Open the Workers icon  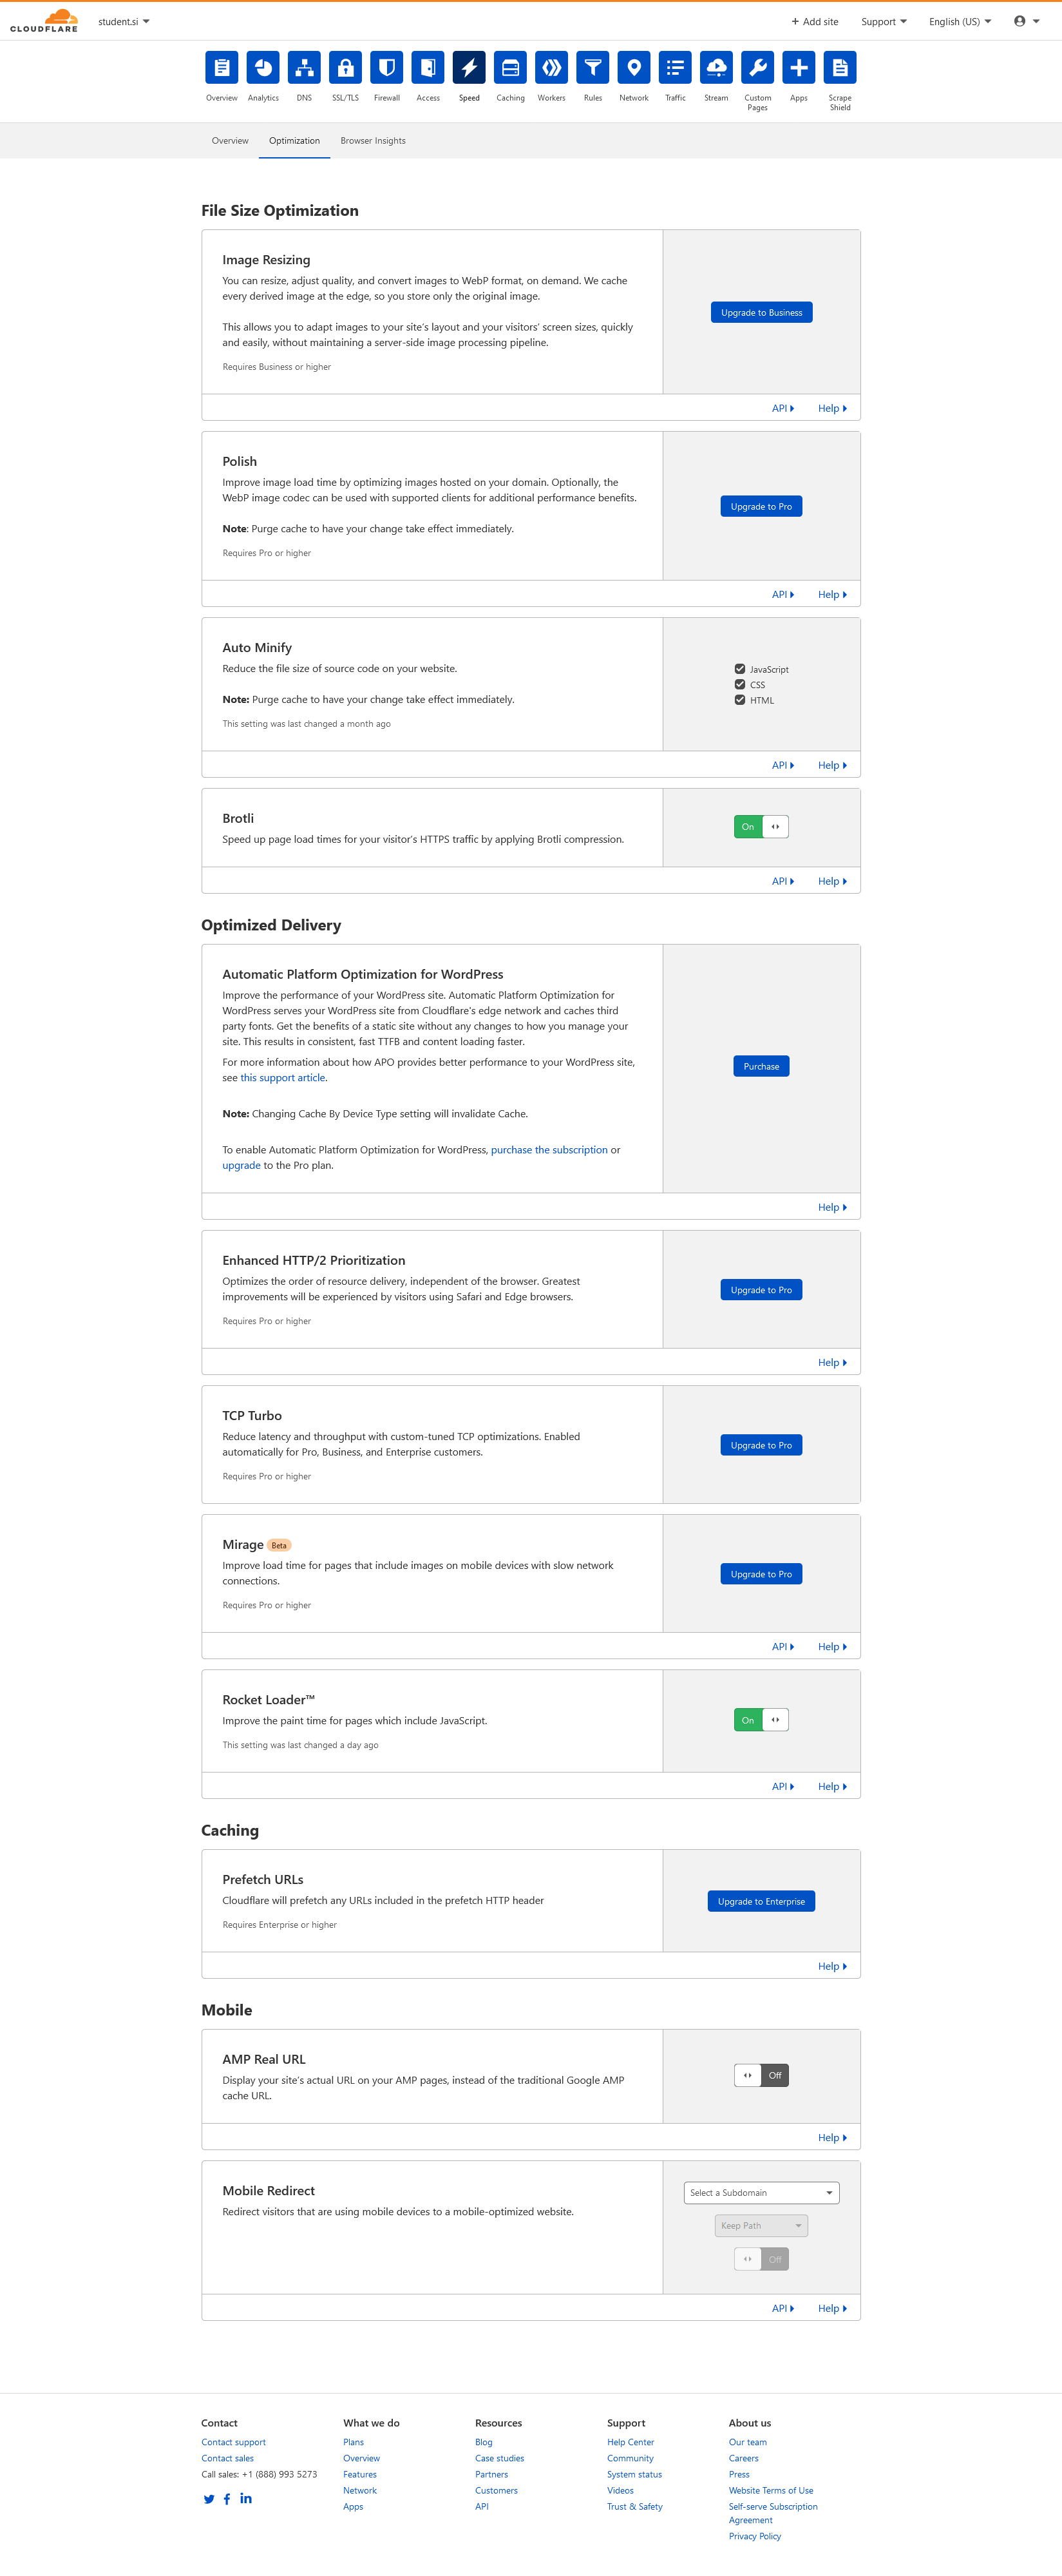551,68
